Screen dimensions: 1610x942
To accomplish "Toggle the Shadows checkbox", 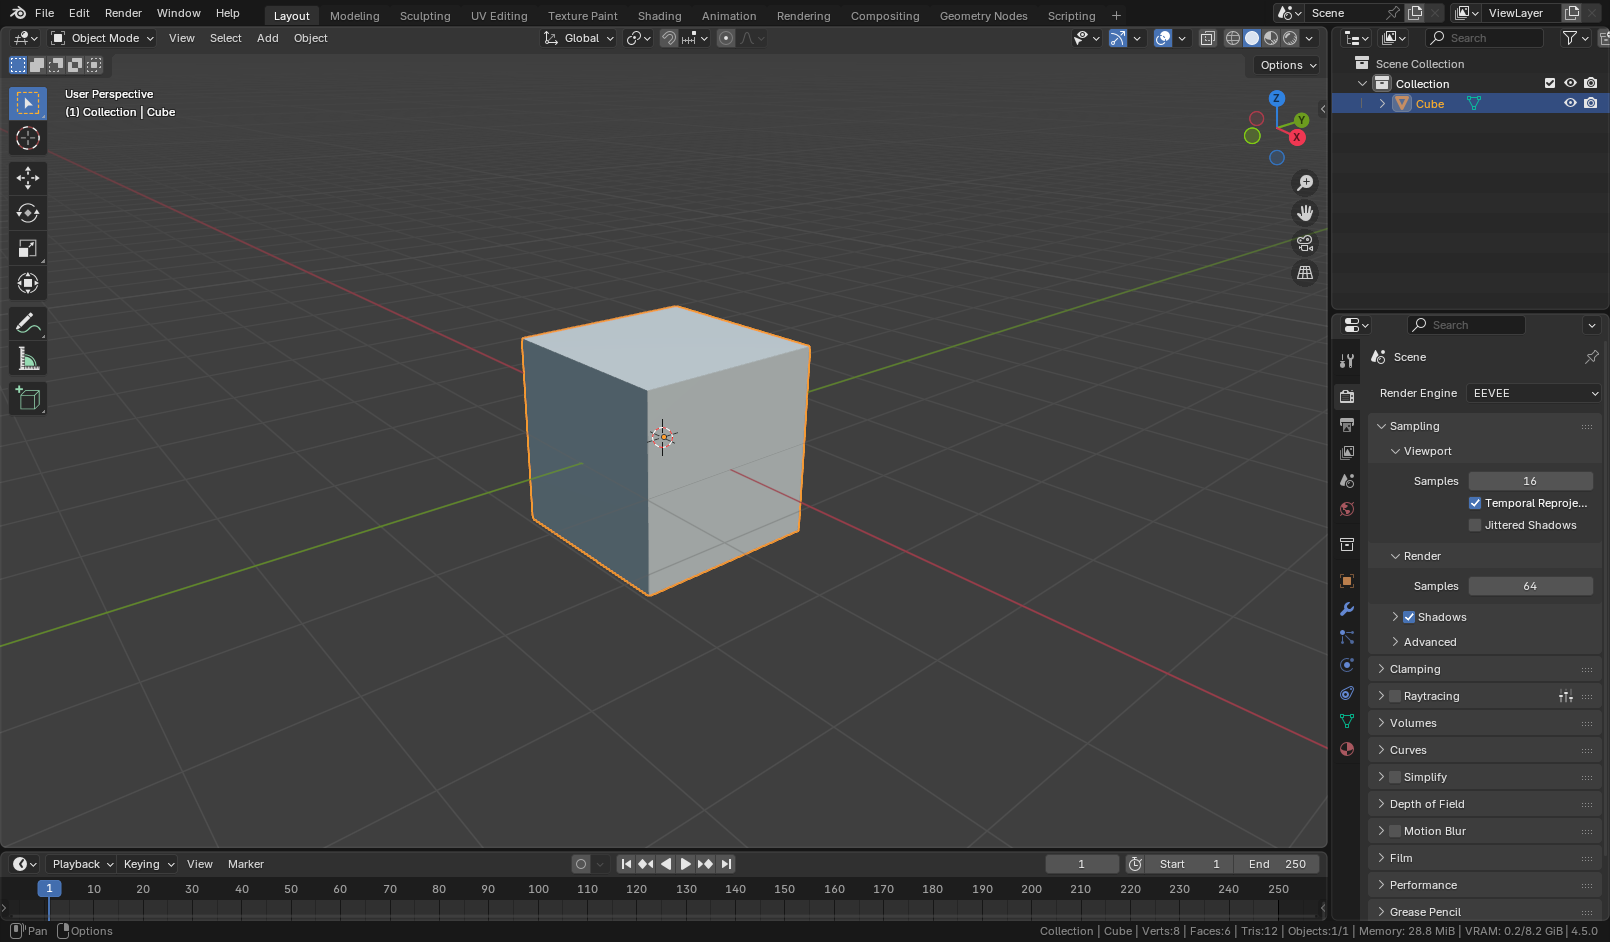I will pos(1409,617).
